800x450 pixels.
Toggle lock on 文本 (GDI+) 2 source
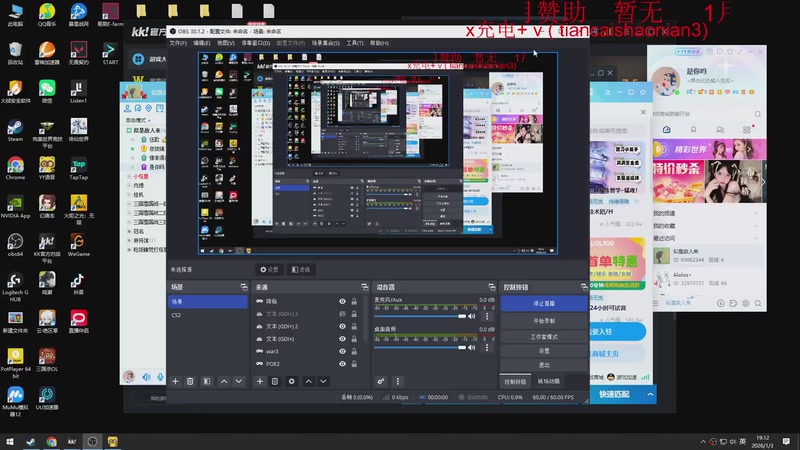tap(354, 326)
